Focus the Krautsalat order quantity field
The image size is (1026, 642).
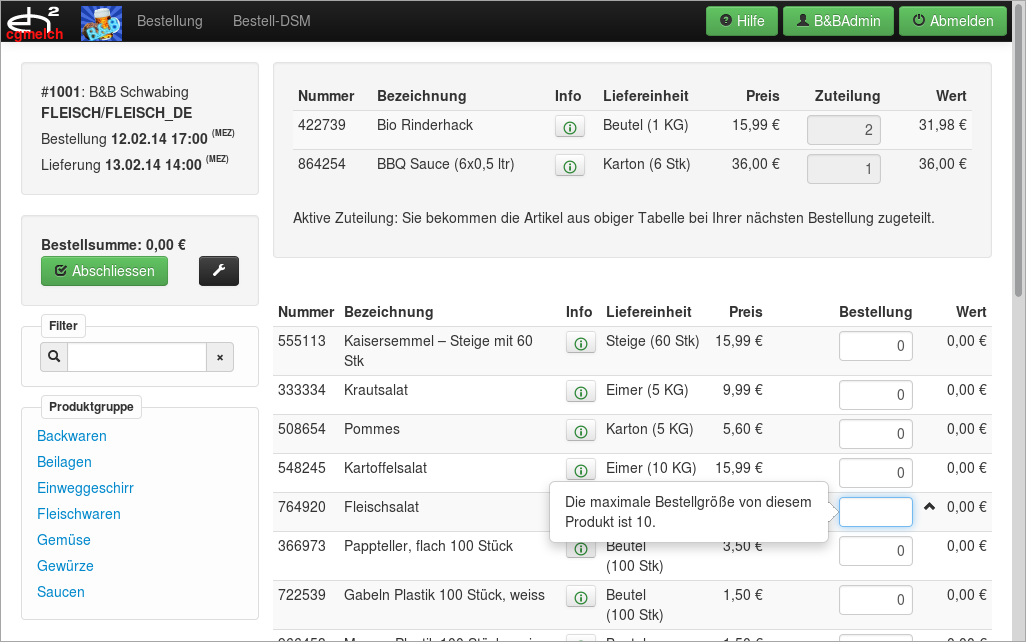point(875,395)
